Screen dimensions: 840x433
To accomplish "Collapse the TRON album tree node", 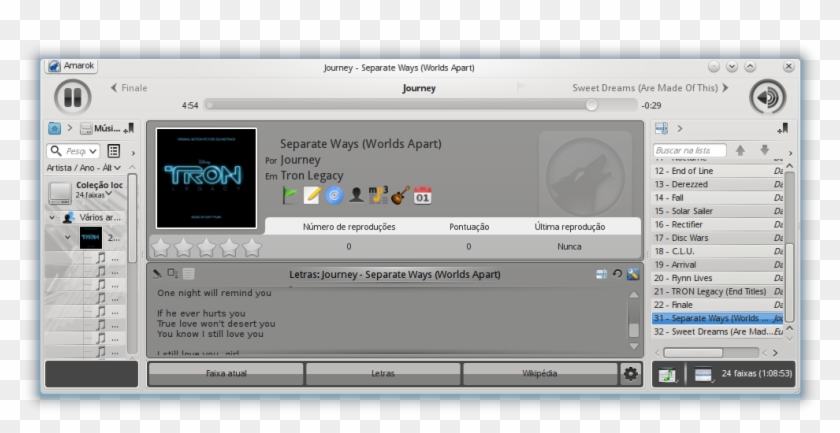I will coord(68,237).
